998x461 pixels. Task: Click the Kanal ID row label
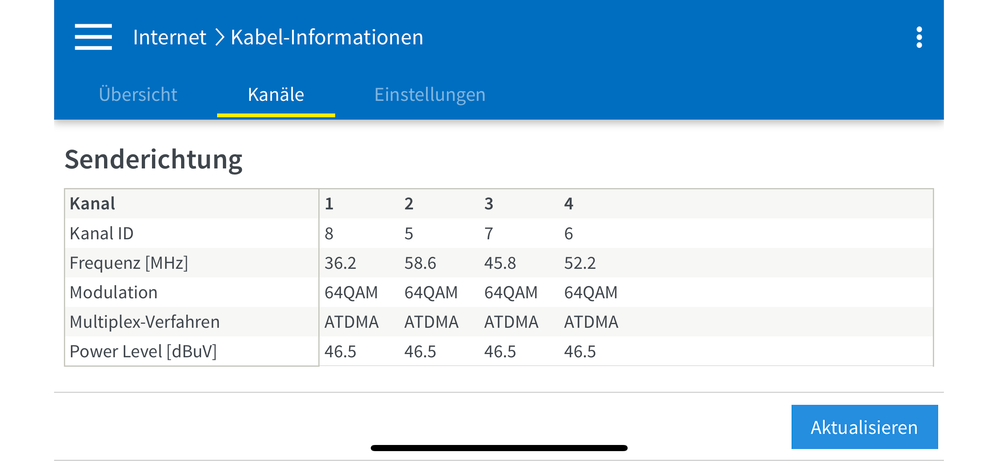tap(101, 233)
